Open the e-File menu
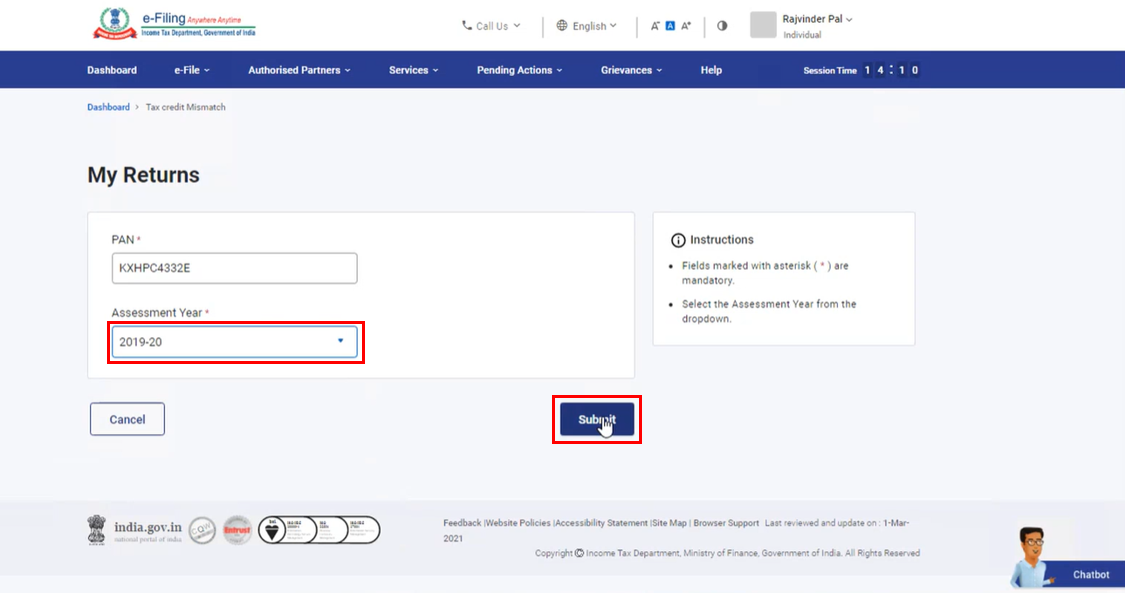 (x=192, y=70)
